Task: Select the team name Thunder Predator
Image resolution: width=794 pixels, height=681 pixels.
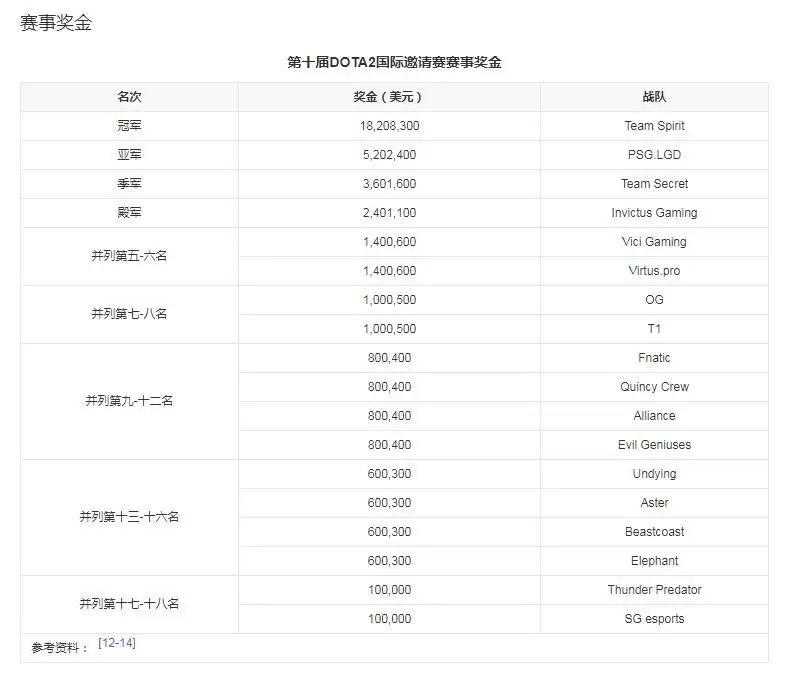Action: tap(654, 589)
